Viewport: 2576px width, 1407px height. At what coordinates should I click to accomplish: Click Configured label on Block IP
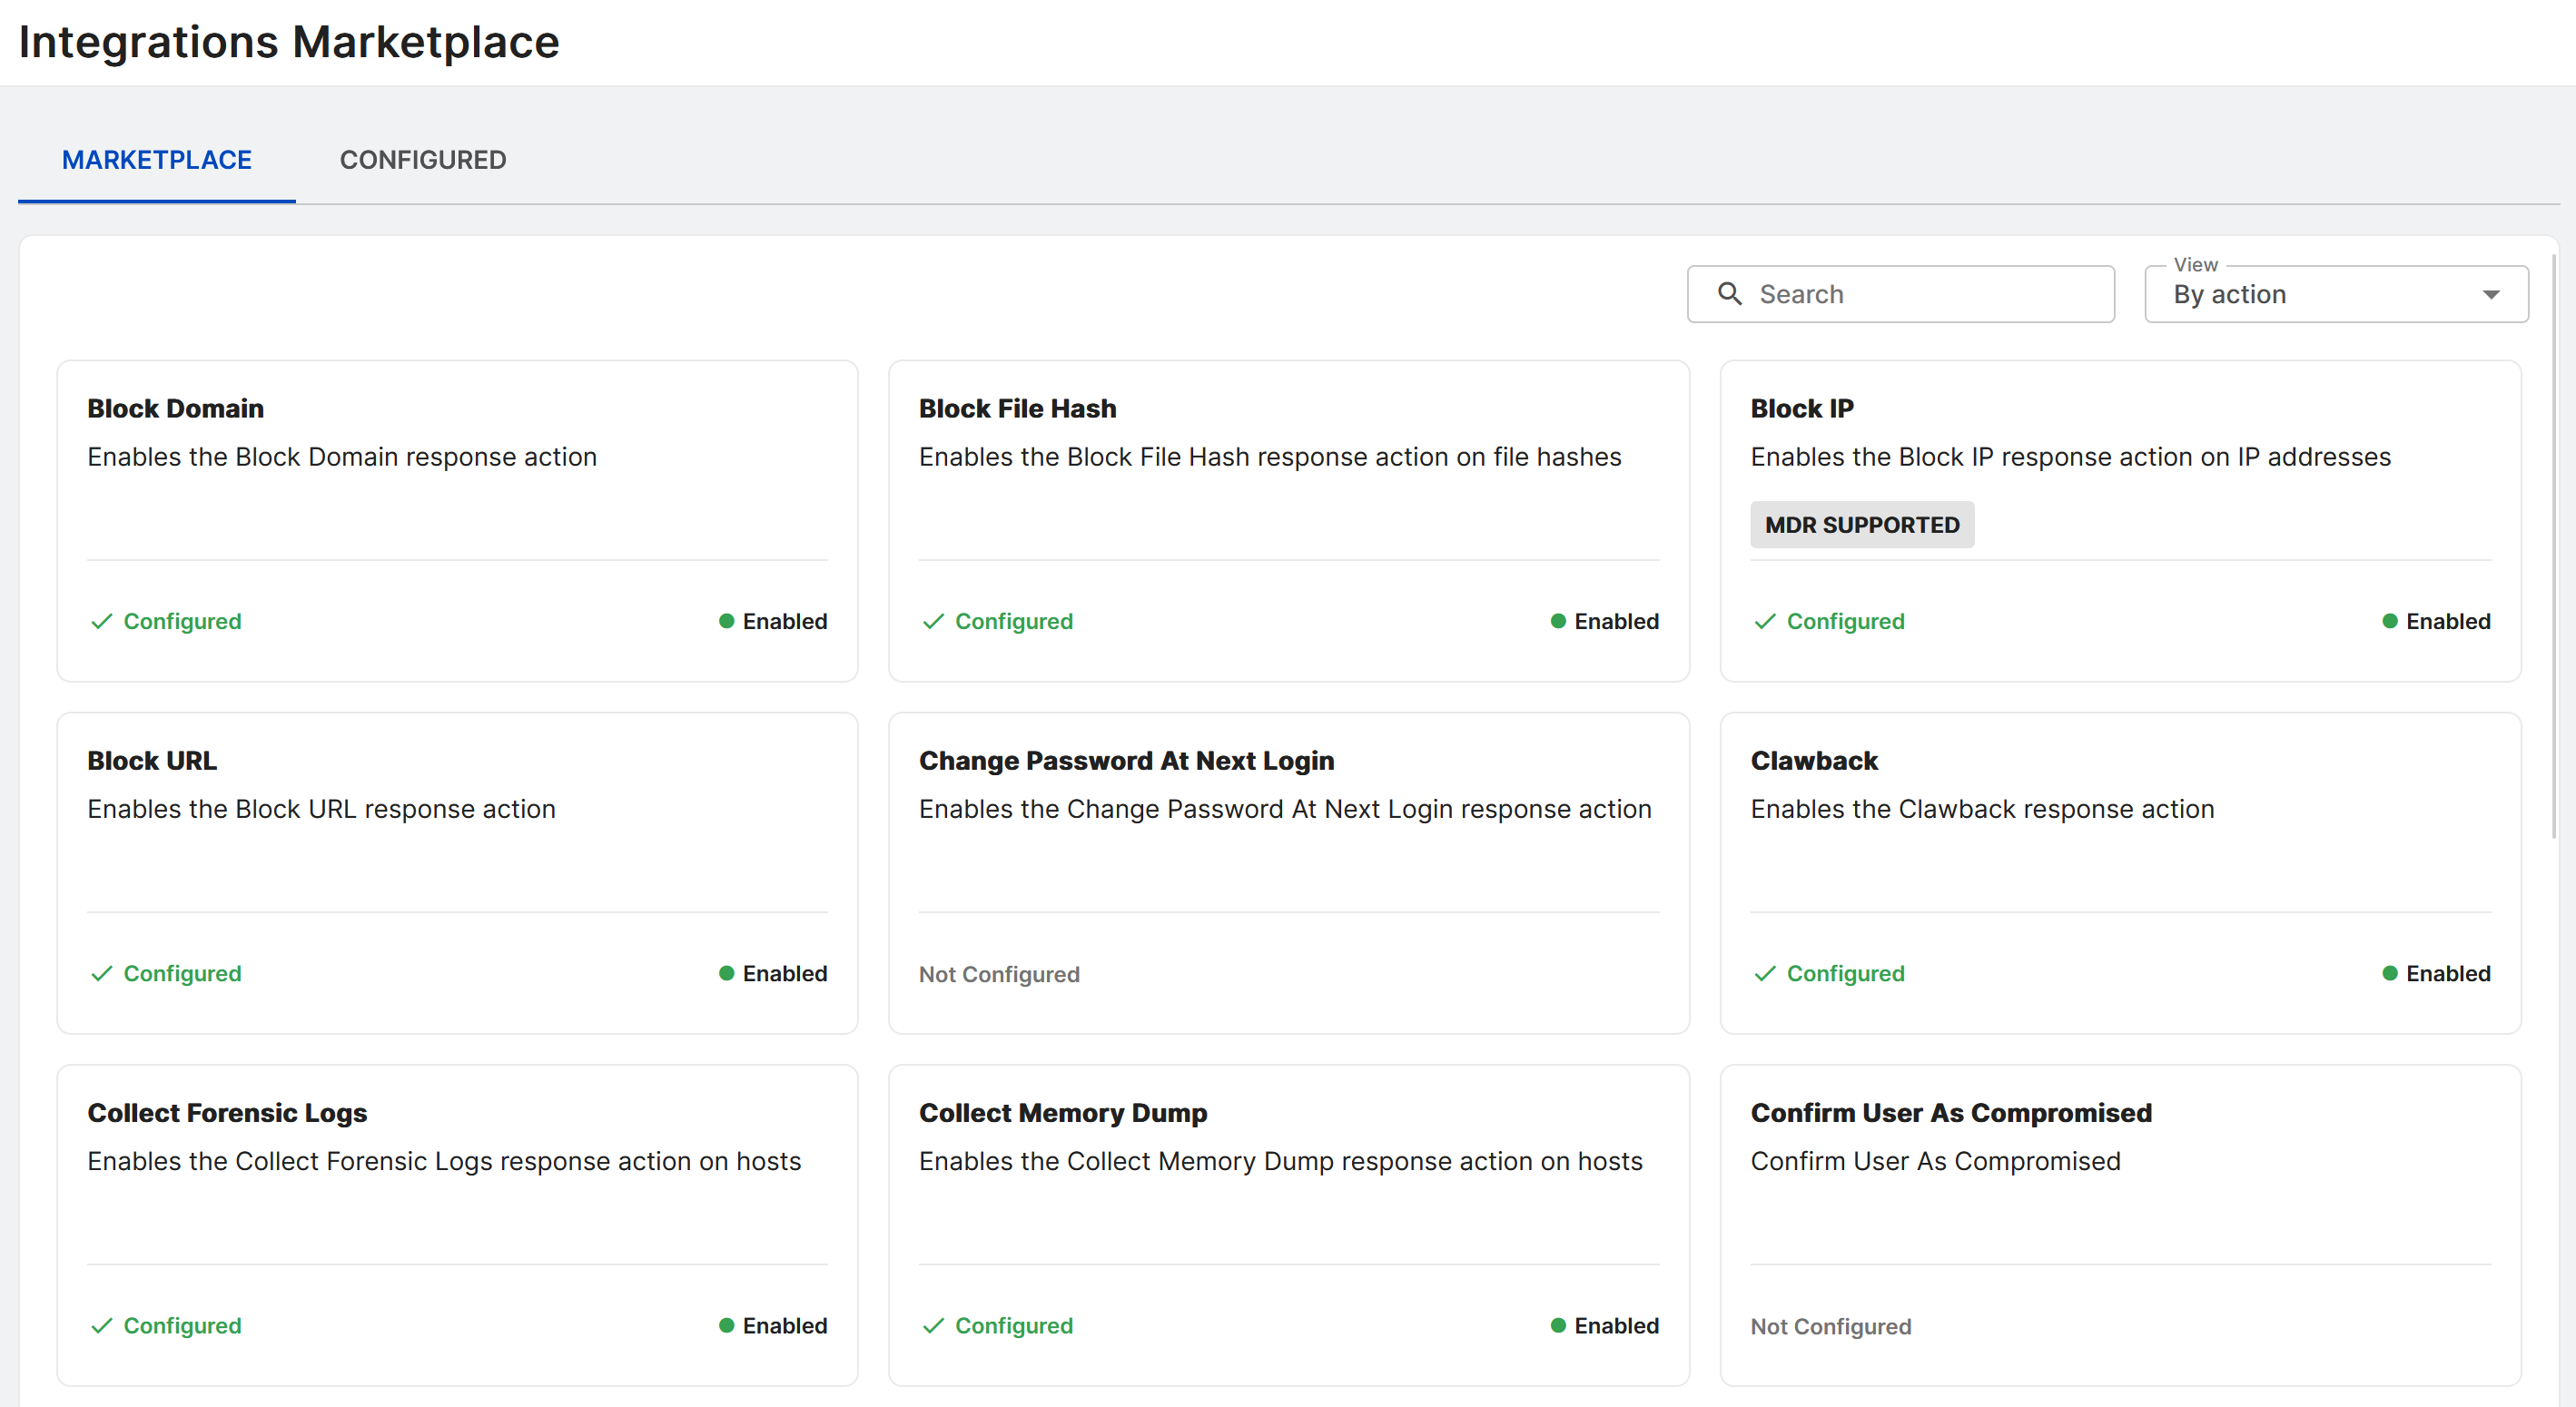(1846, 621)
